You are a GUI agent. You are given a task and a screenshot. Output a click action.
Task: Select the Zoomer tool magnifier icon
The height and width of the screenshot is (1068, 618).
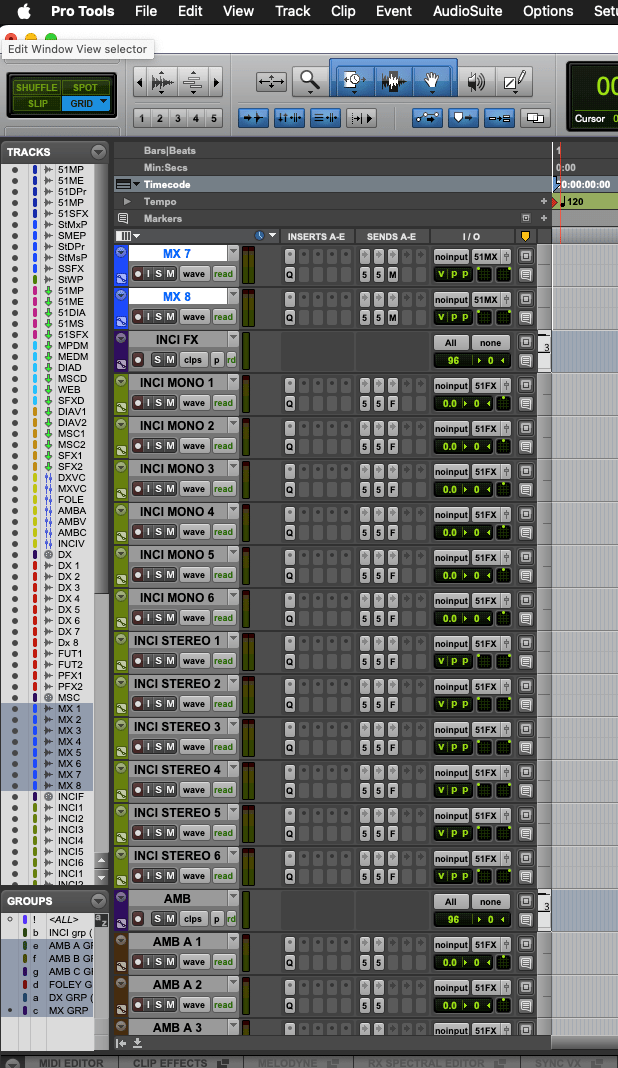(310, 82)
